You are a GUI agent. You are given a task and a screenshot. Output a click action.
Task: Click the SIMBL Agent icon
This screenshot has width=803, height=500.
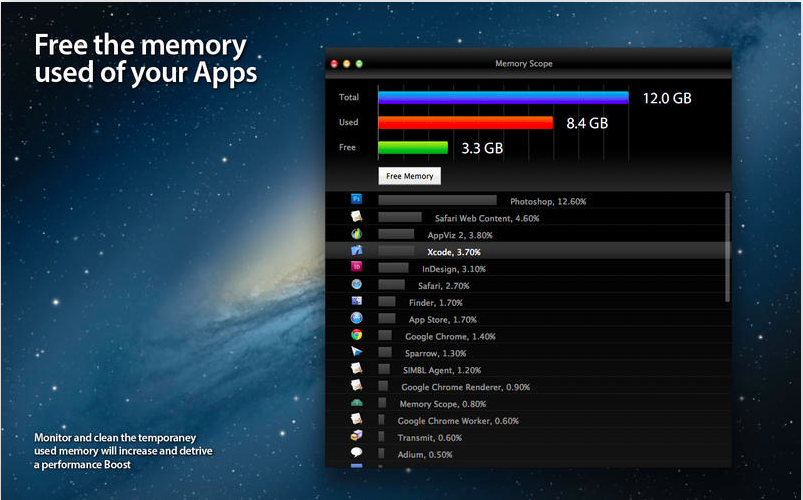coord(356,368)
